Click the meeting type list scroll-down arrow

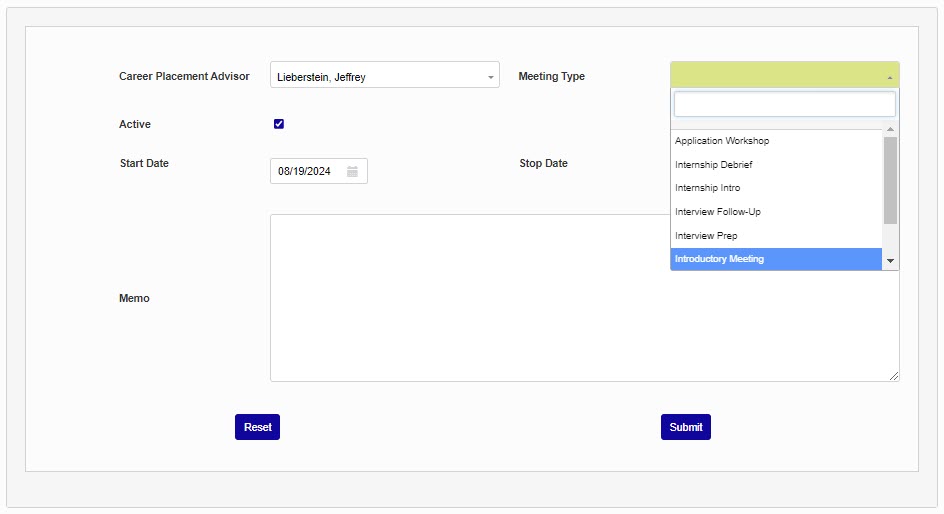pos(890,260)
